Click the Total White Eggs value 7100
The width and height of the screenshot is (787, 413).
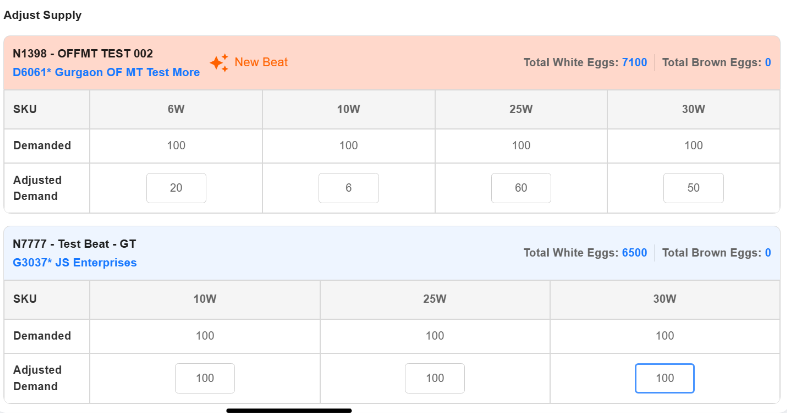point(634,62)
